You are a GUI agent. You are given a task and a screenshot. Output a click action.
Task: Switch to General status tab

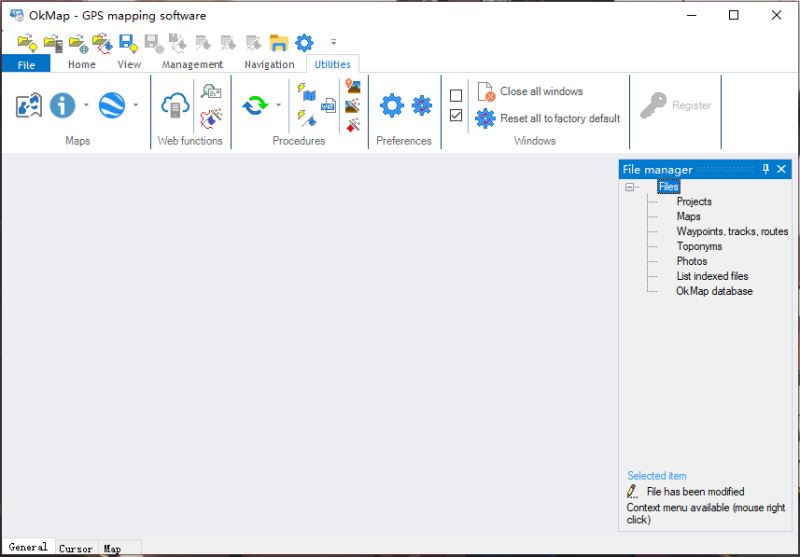(28, 547)
